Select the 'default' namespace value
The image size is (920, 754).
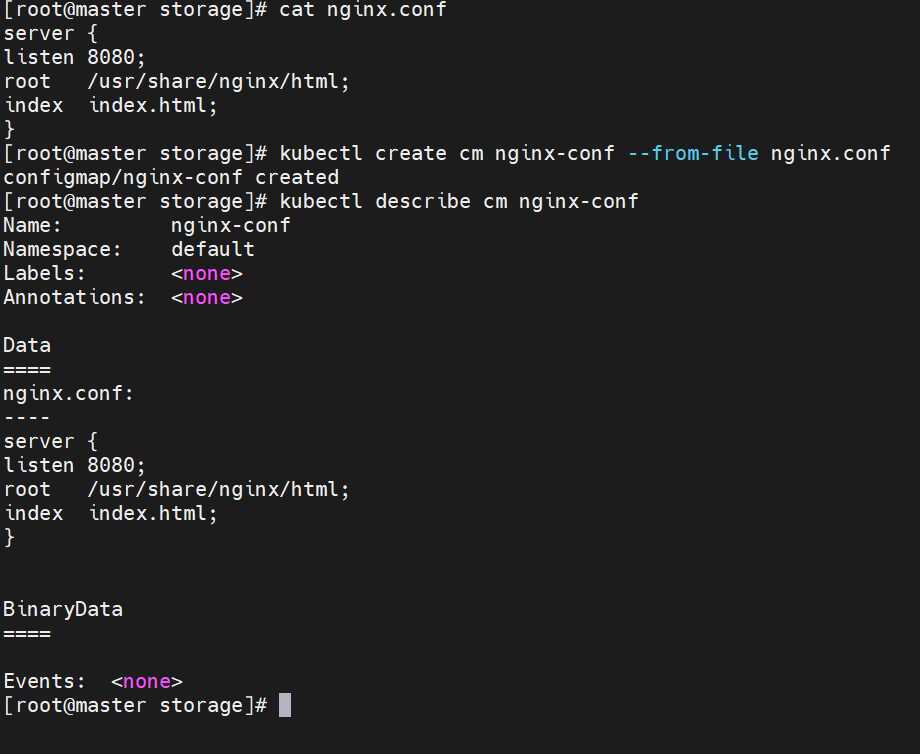coord(212,249)
